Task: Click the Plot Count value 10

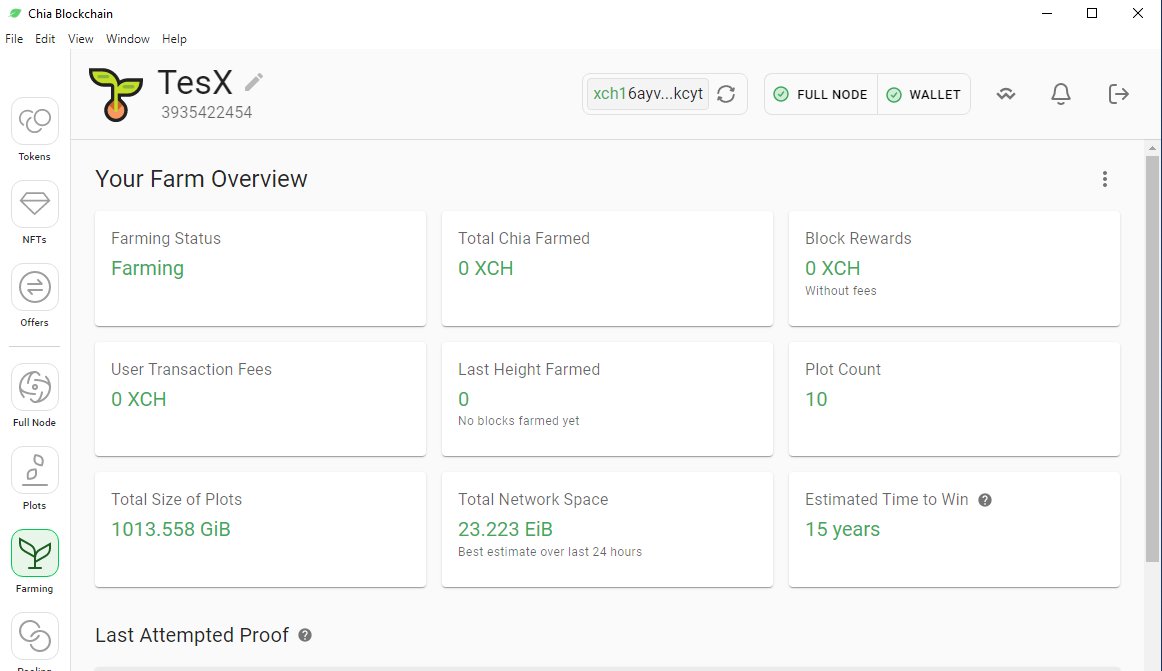Action: 816,400
